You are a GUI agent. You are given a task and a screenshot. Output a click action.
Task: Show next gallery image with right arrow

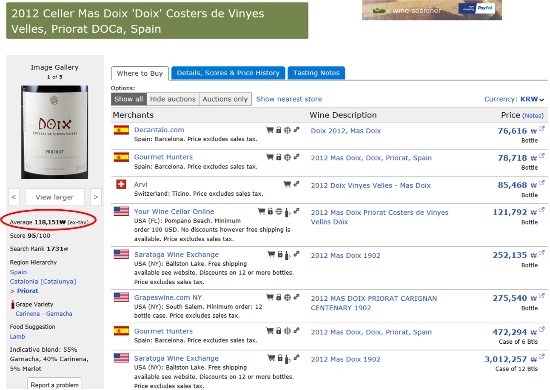click(x=95, y=197)
